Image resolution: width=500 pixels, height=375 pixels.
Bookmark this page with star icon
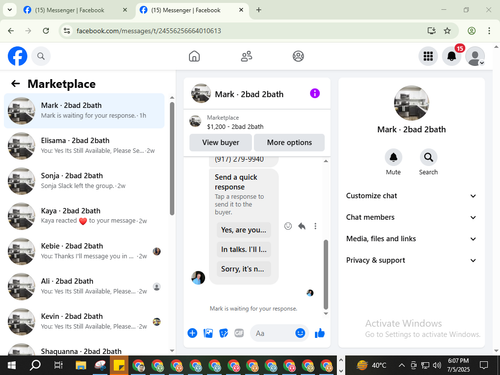[x=447, y=31]
